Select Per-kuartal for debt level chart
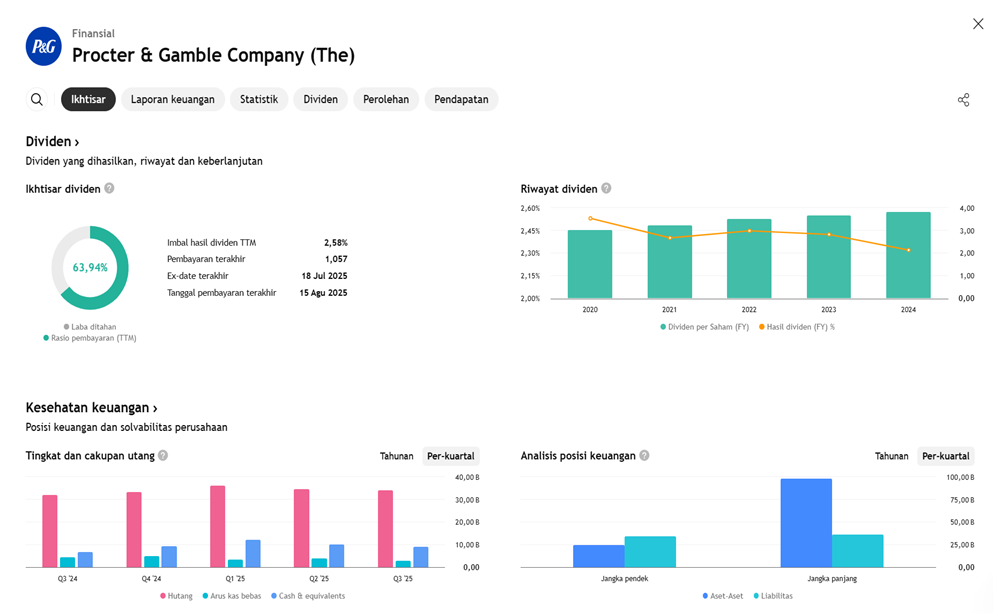Viewport: 993px width, 614px height. pos(450,456)
